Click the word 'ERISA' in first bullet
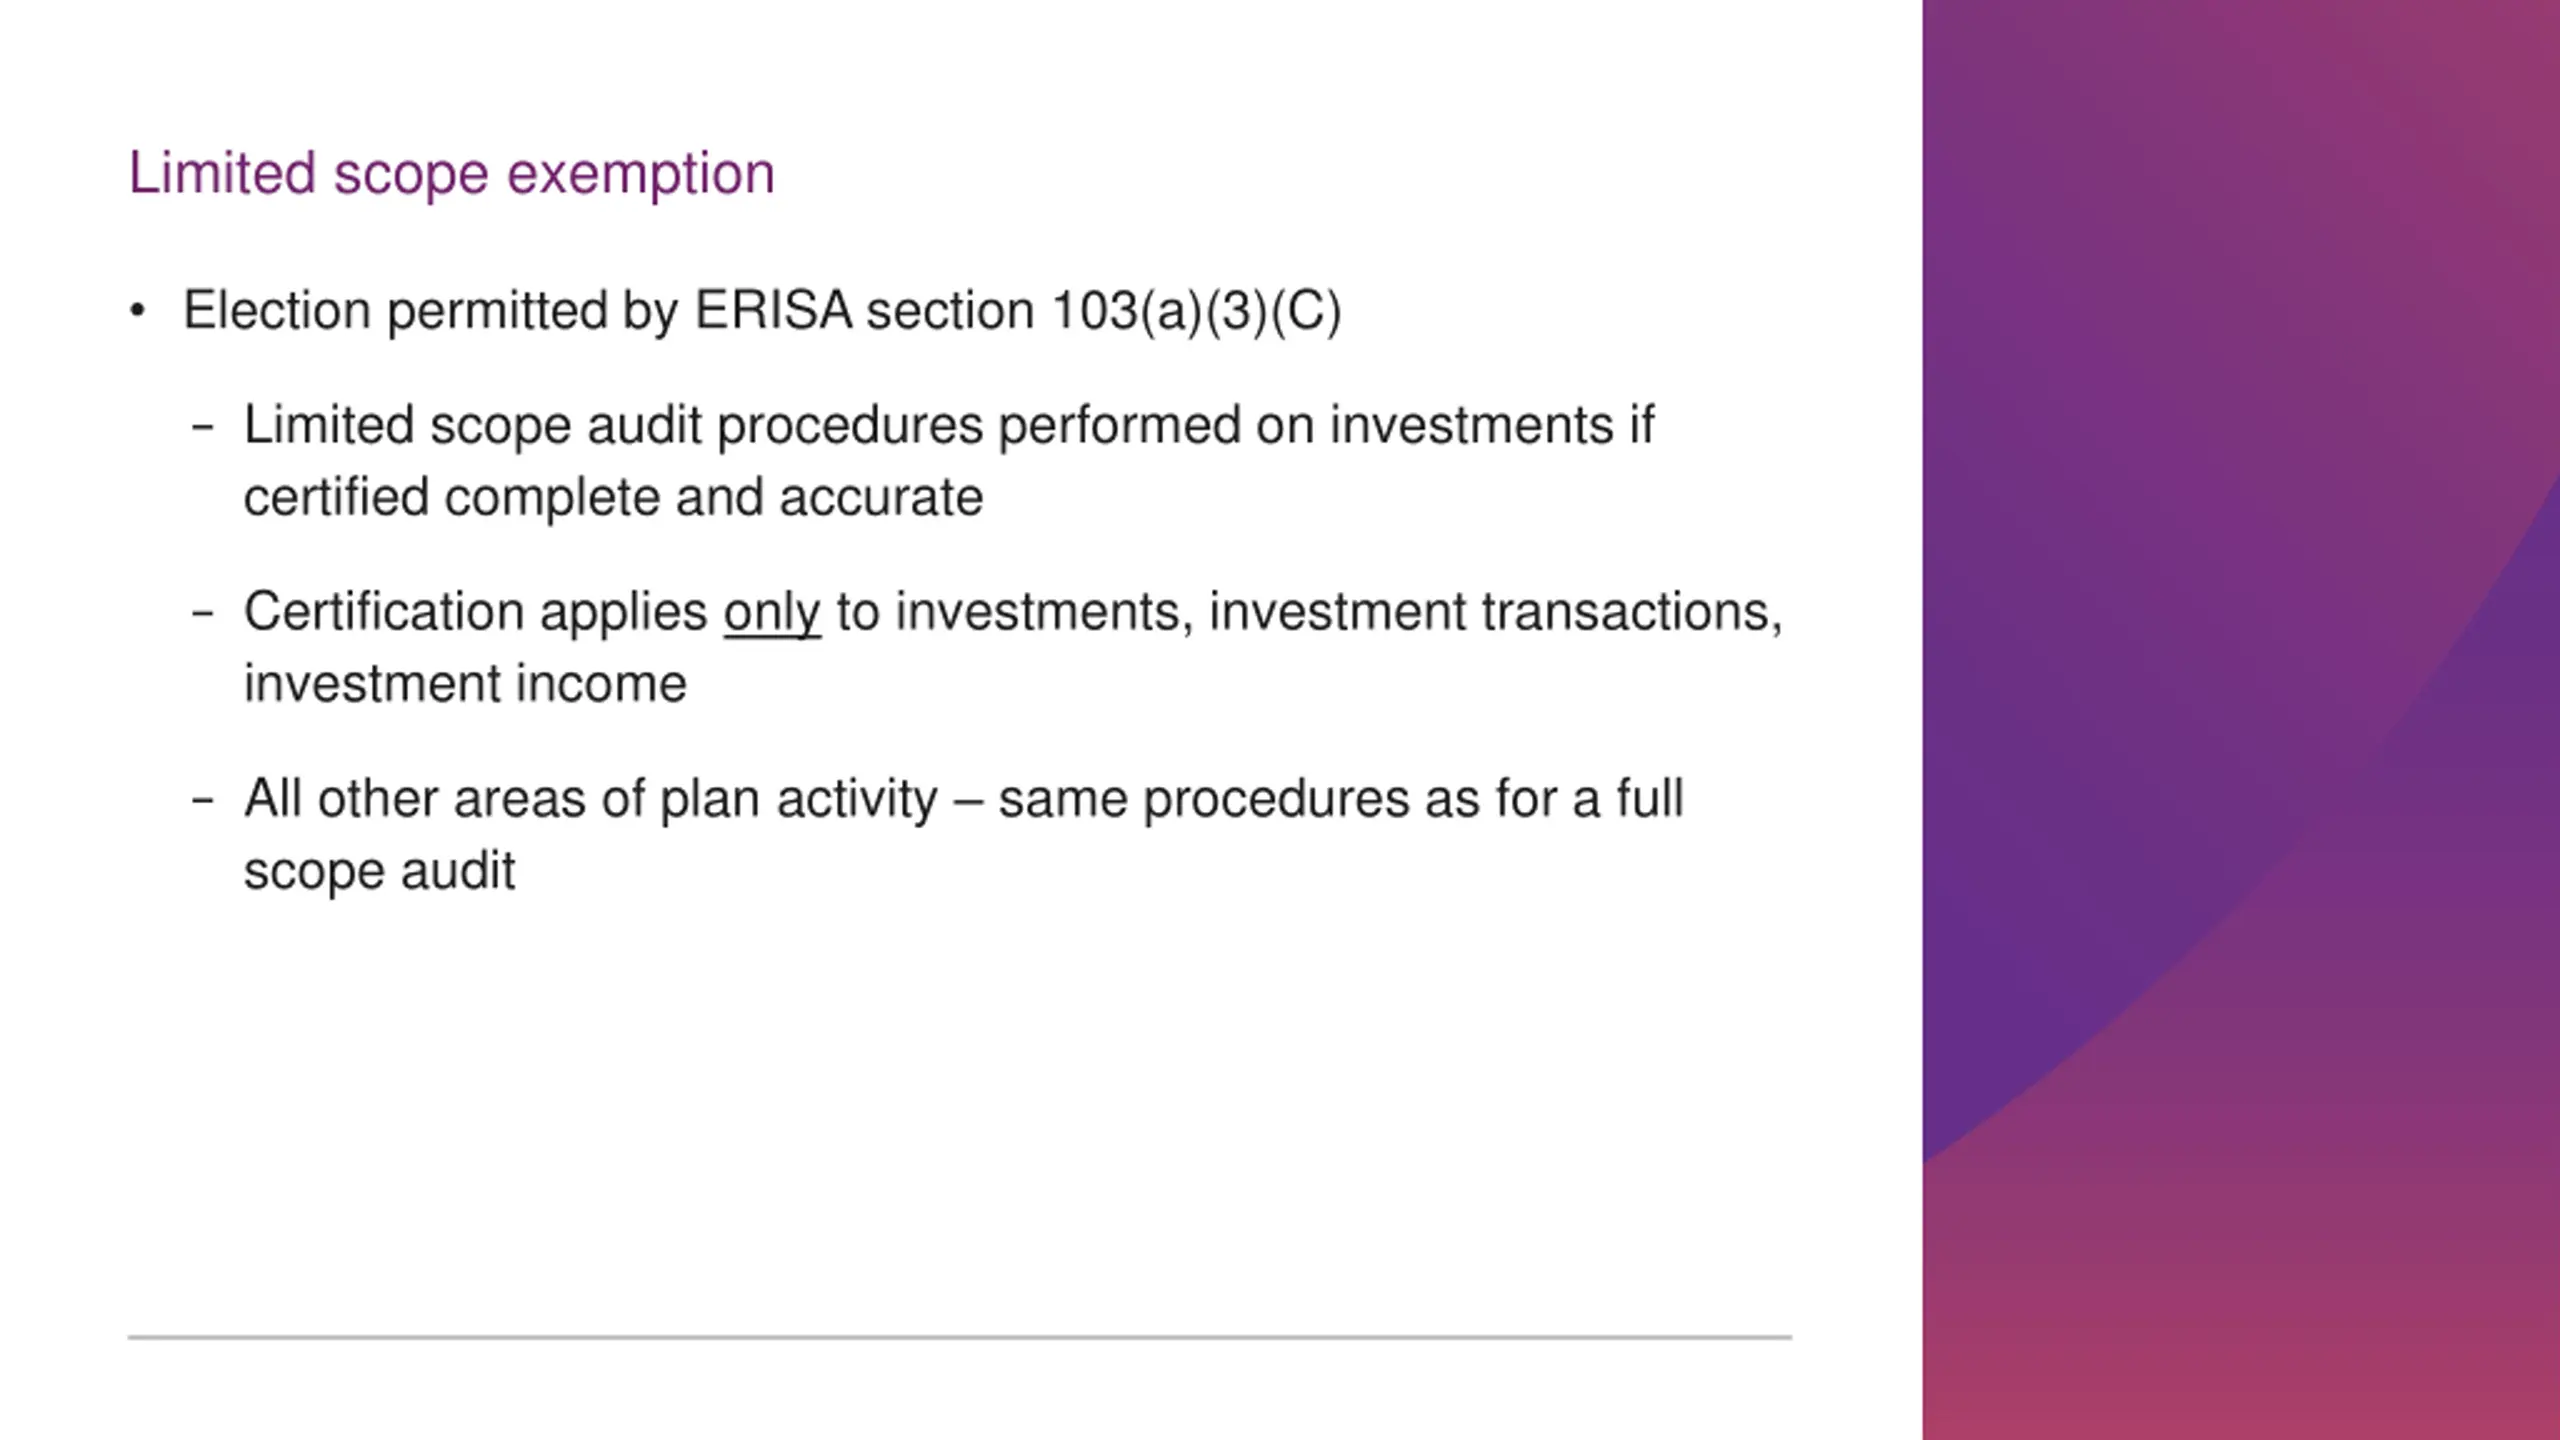Screen dimensions: 2560x1440 773,310
